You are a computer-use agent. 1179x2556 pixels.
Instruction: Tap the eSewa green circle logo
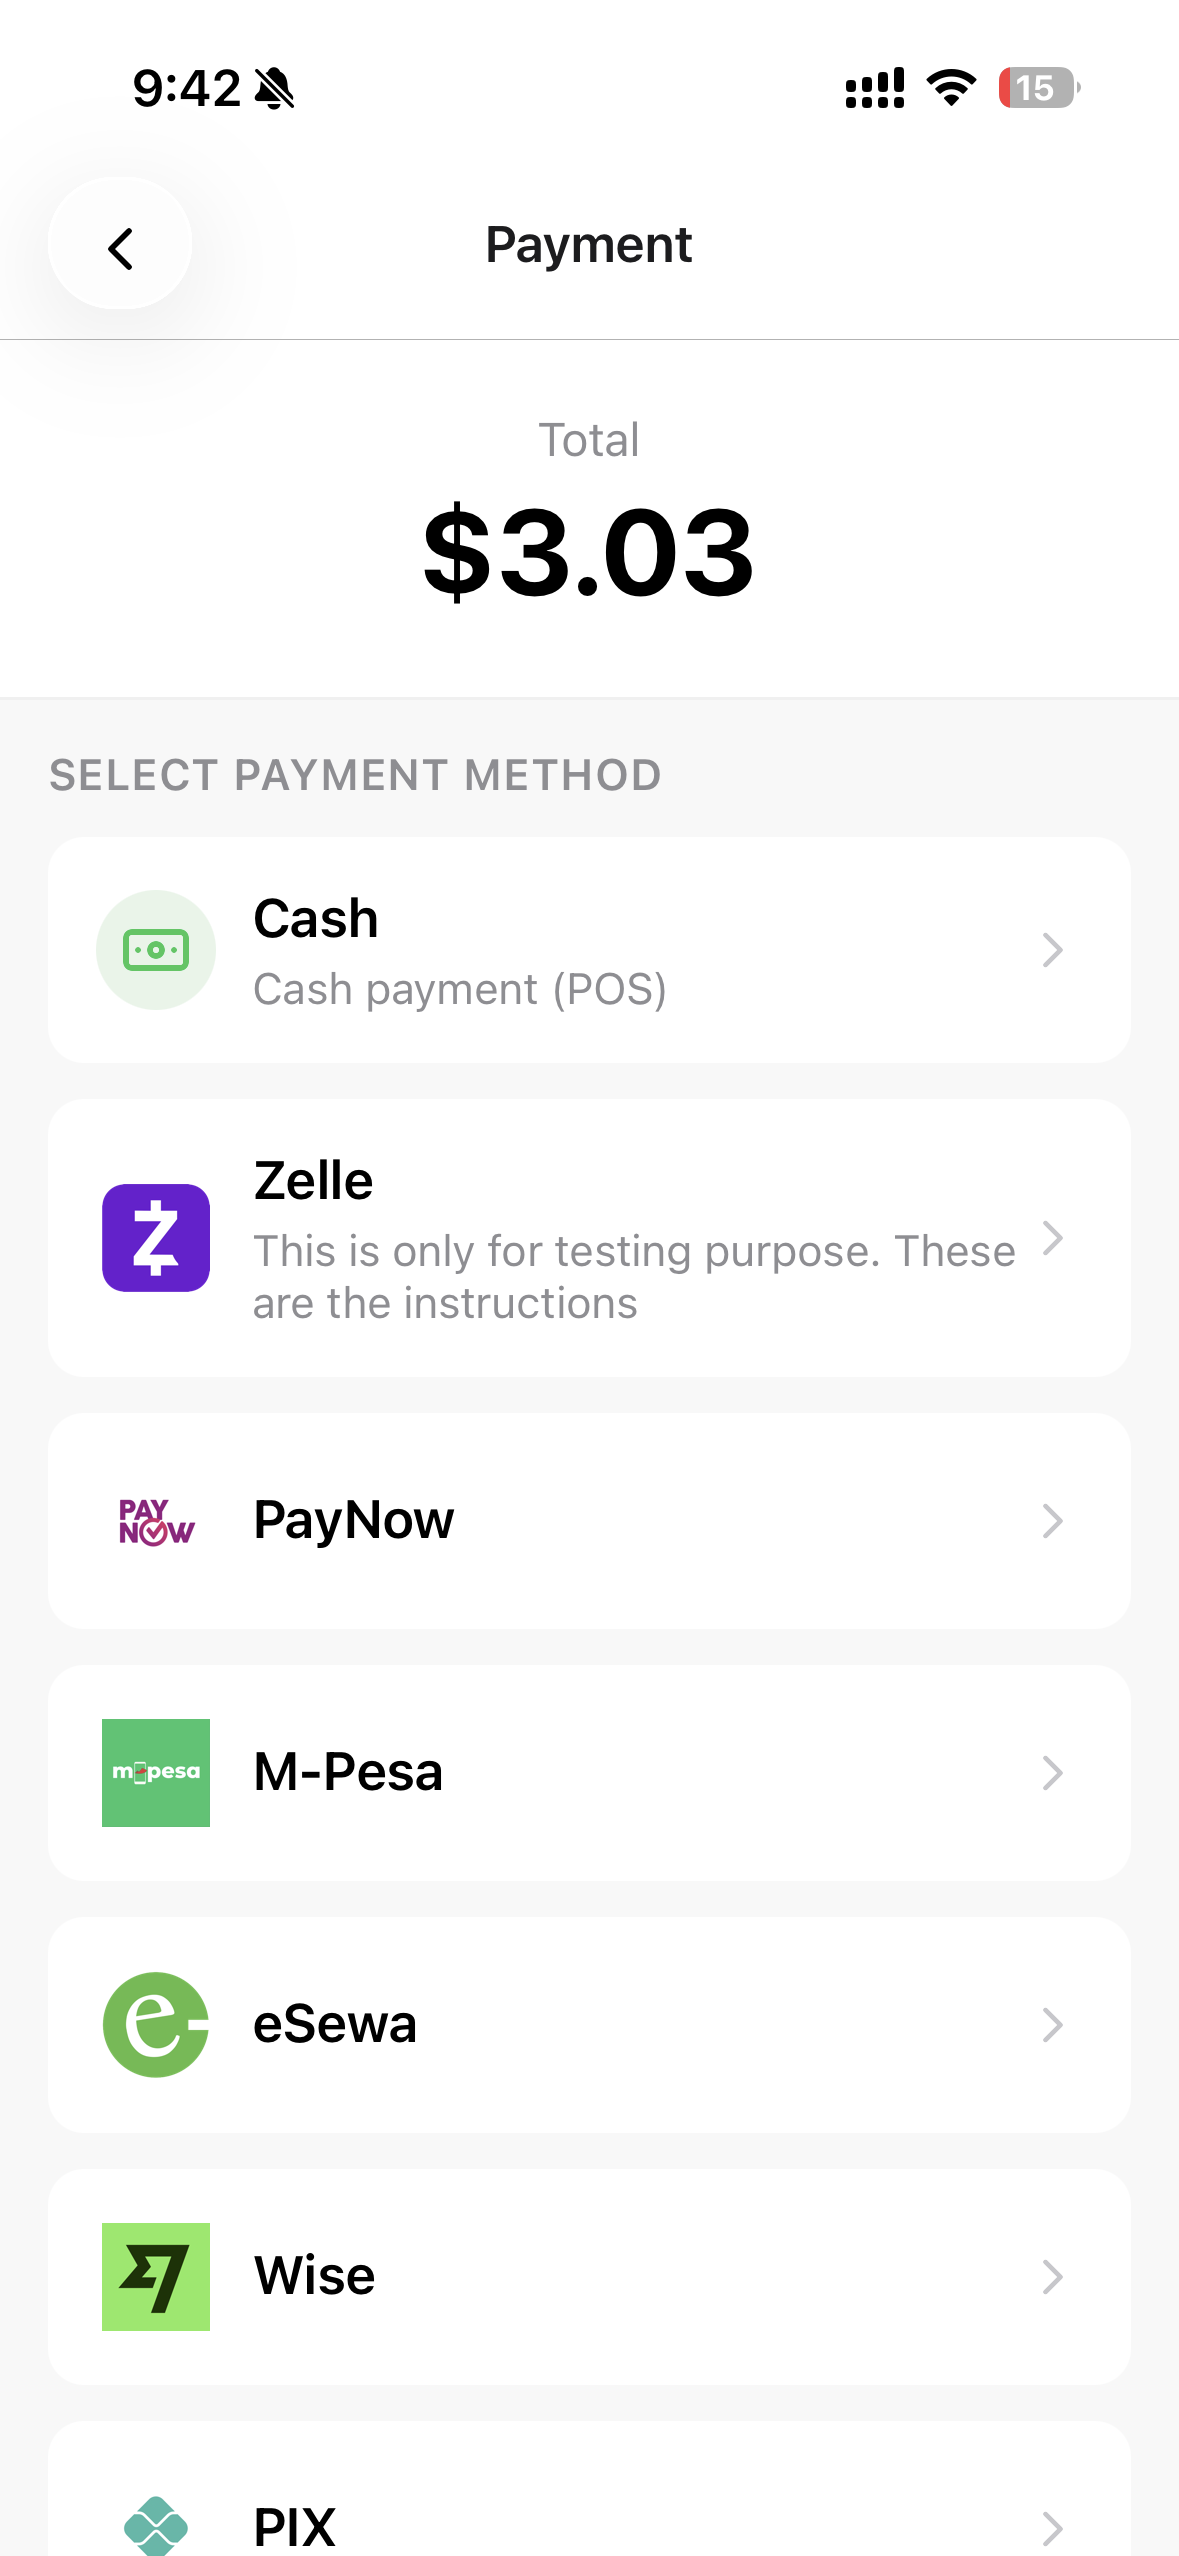point(156,2024)
